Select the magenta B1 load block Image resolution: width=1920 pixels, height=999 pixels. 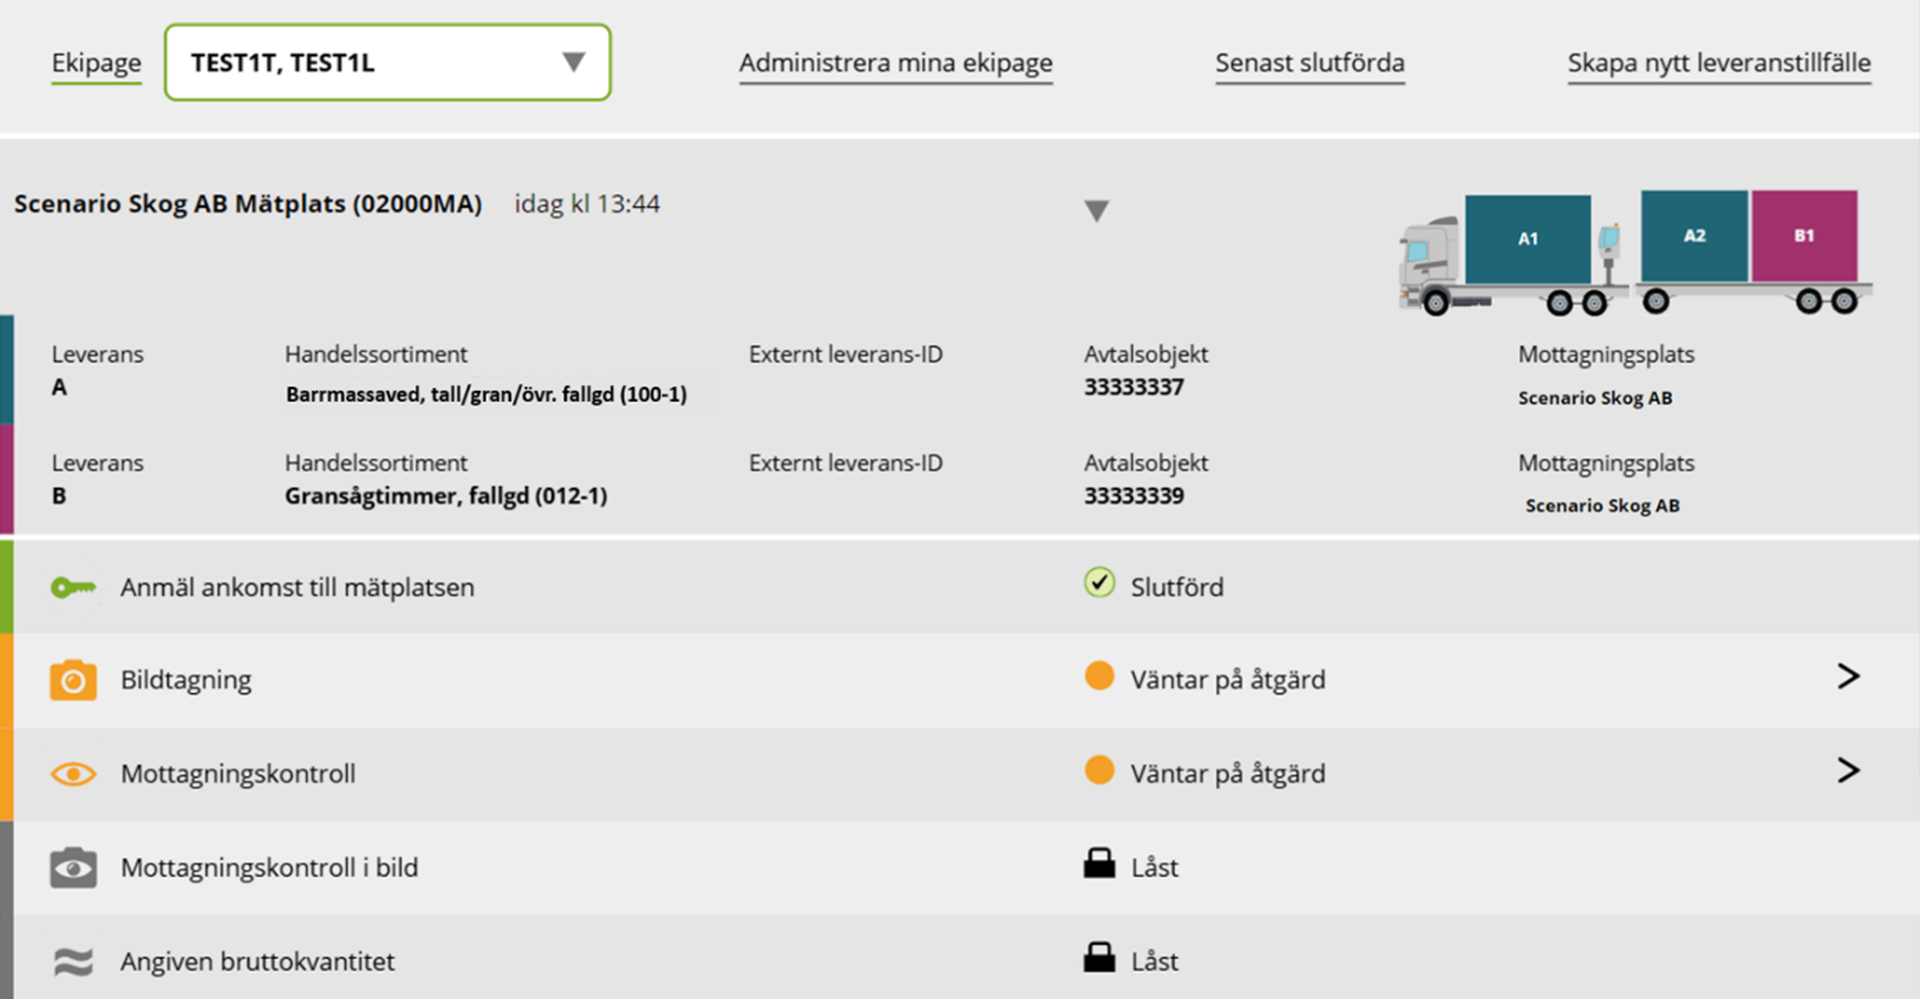point(1805,236)
